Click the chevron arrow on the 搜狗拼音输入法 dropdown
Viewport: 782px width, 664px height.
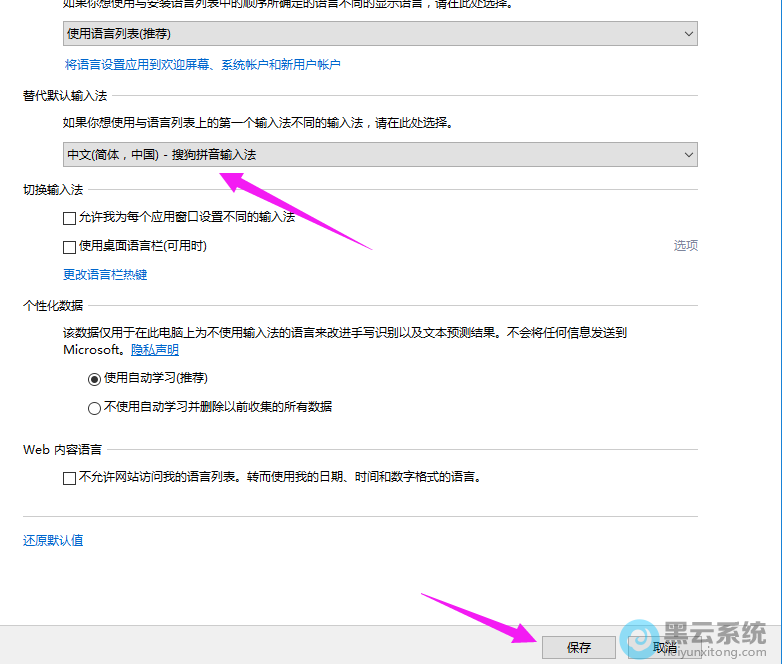tap(688, 155)
